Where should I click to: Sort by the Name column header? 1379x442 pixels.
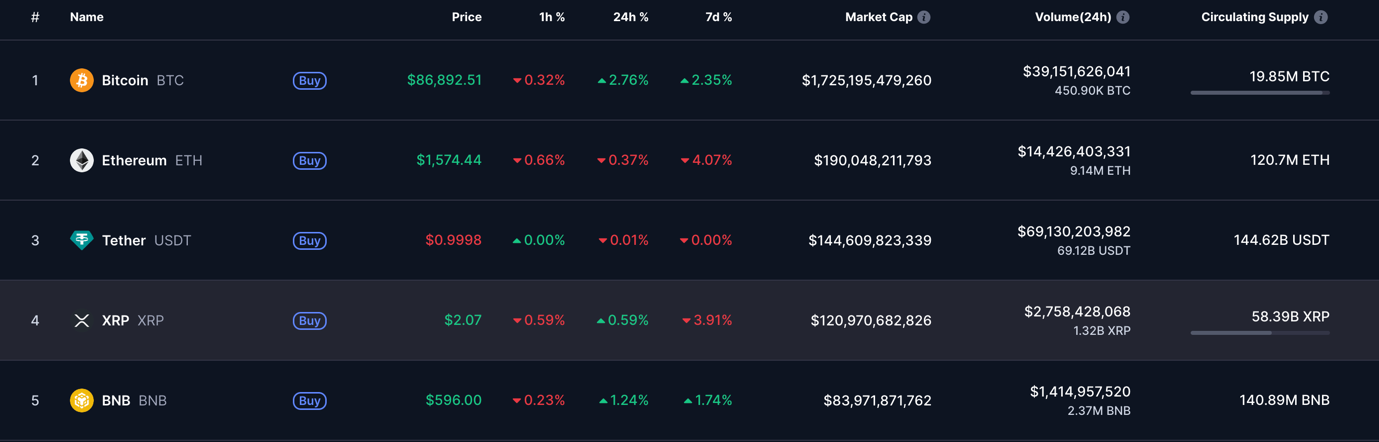click(87, 17)
